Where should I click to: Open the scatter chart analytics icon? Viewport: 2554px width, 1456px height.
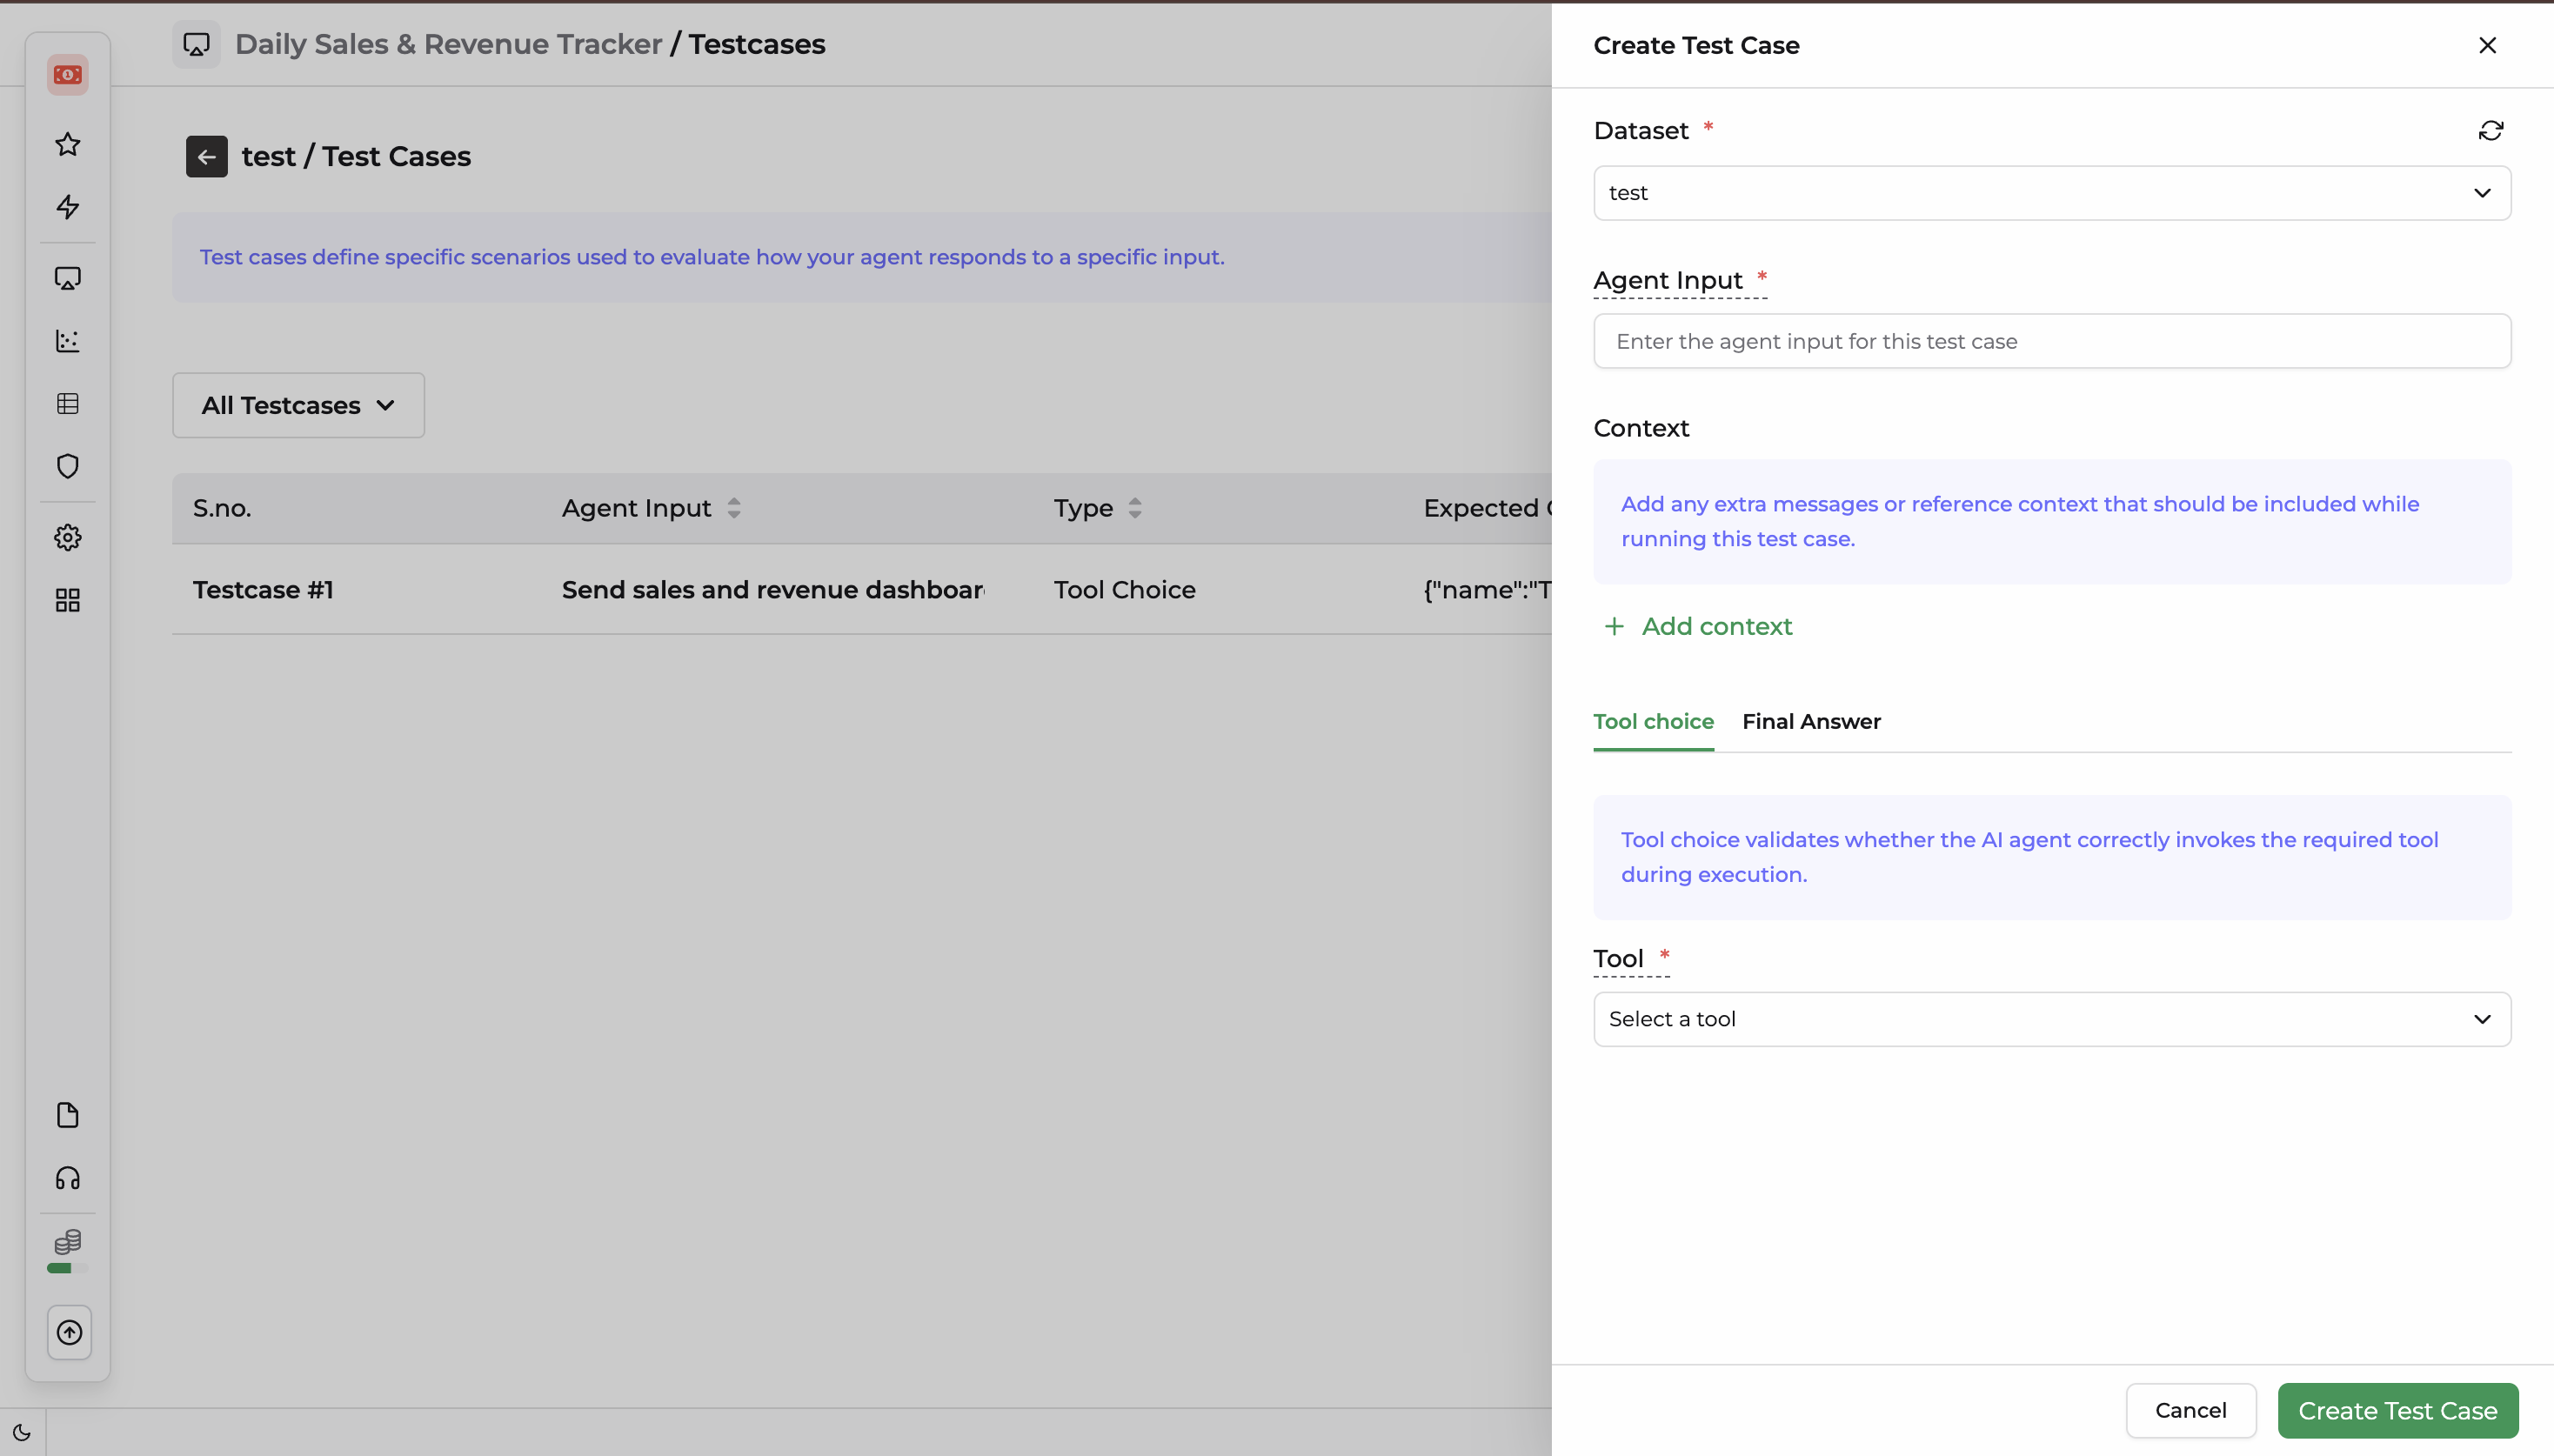(x=68, y=341)
